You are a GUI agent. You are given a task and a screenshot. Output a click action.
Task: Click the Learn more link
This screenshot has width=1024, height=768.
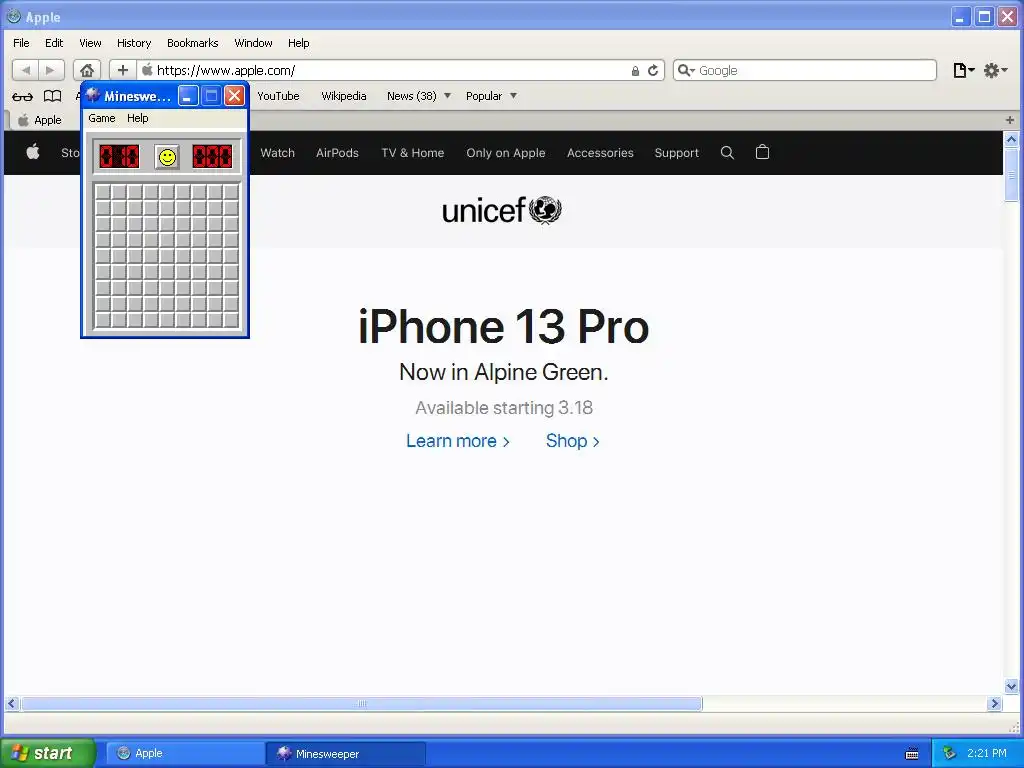tap(458, 441)
